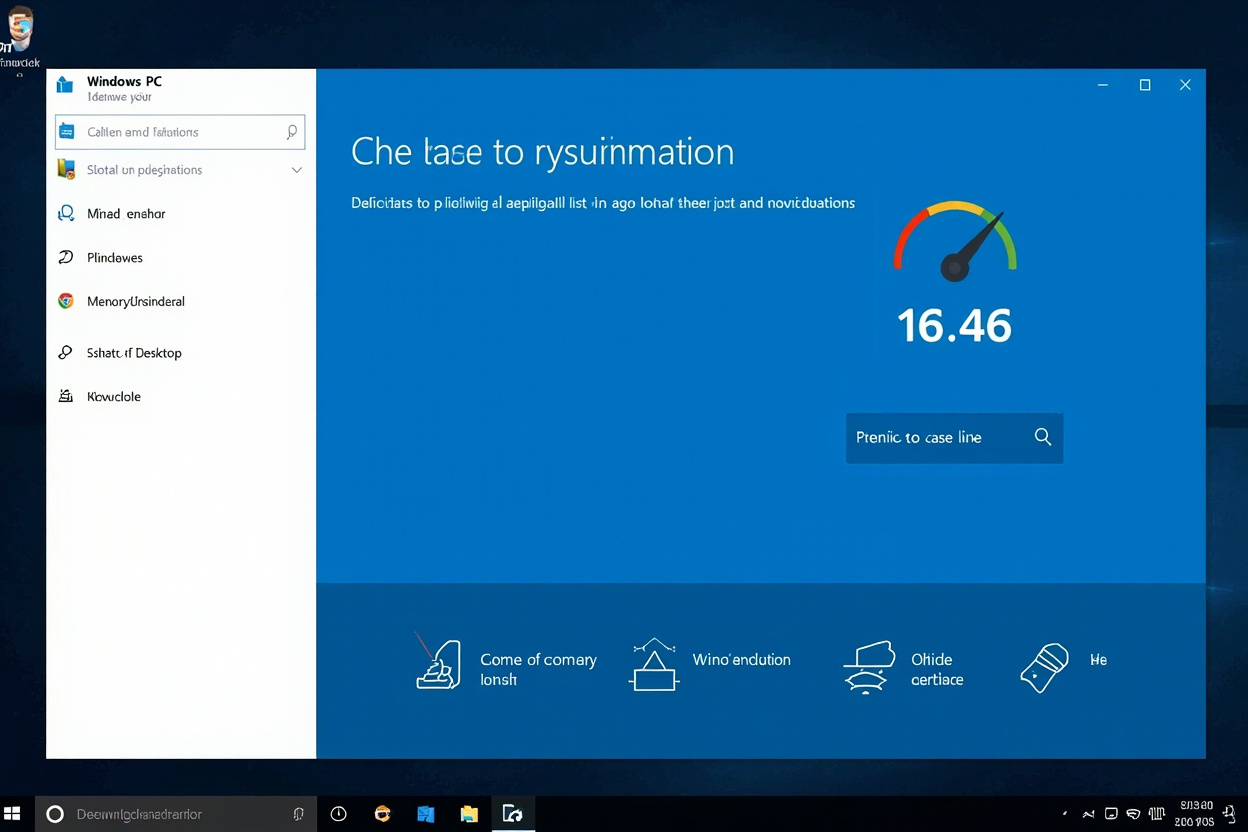Open the Chrome-style 'MenoryUrsinderal' icon
This screenshot has height=832, width=1248.
pyautogui.click(x=66, y=301)
